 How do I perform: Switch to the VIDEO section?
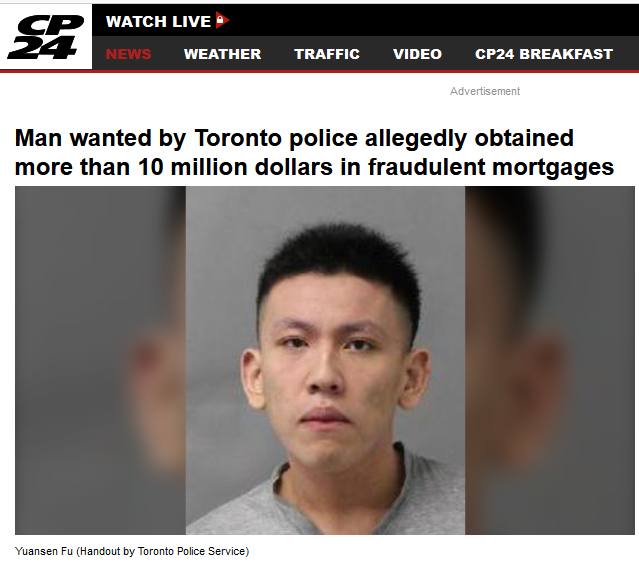tap(417, 54)
